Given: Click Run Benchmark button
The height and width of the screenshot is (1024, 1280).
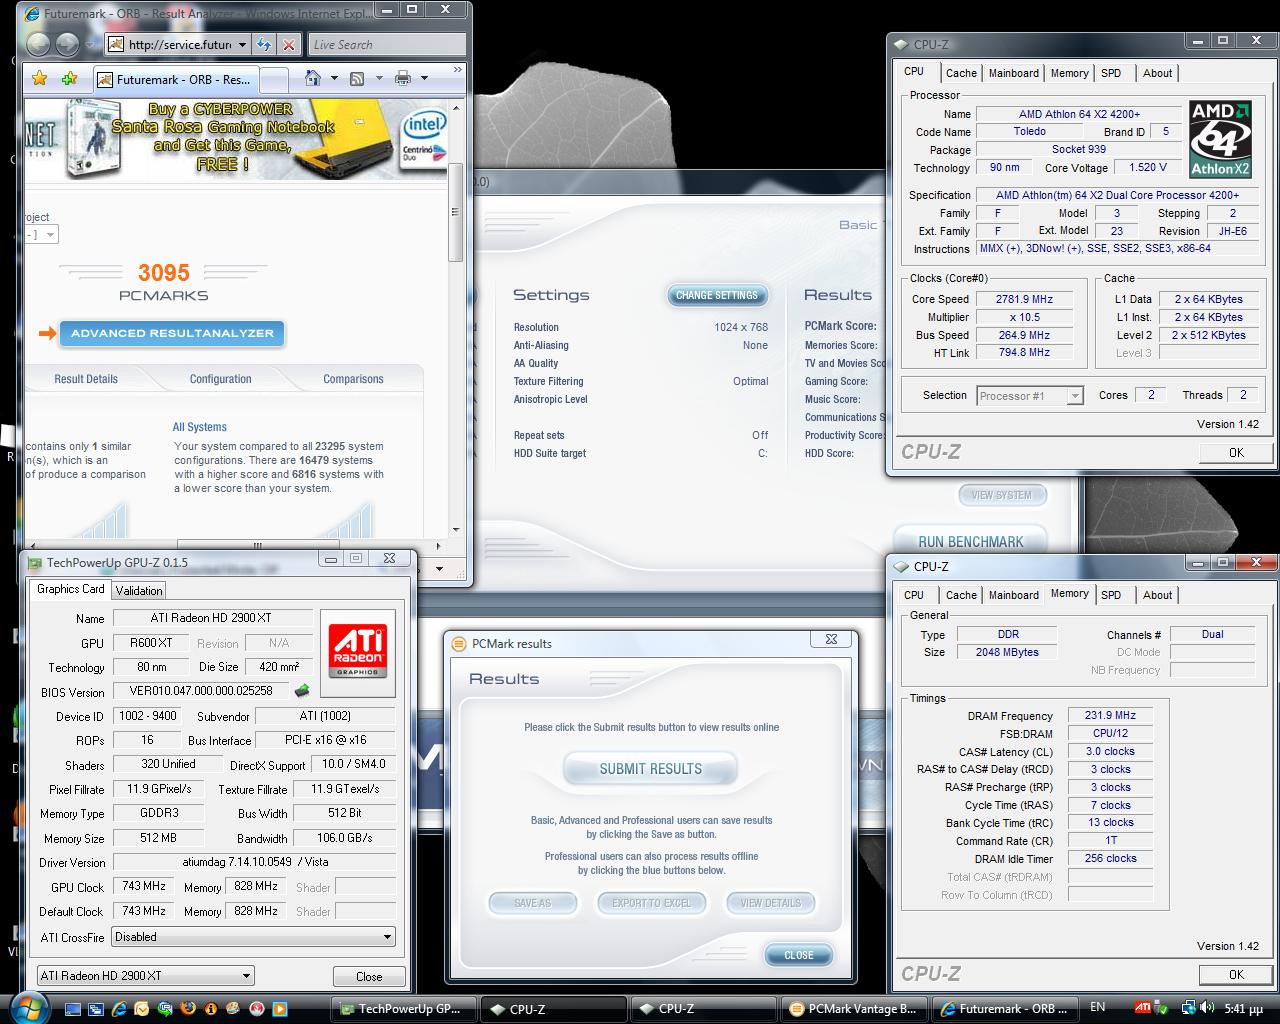Looking at the screenshot, I should [x=970, y=541].
